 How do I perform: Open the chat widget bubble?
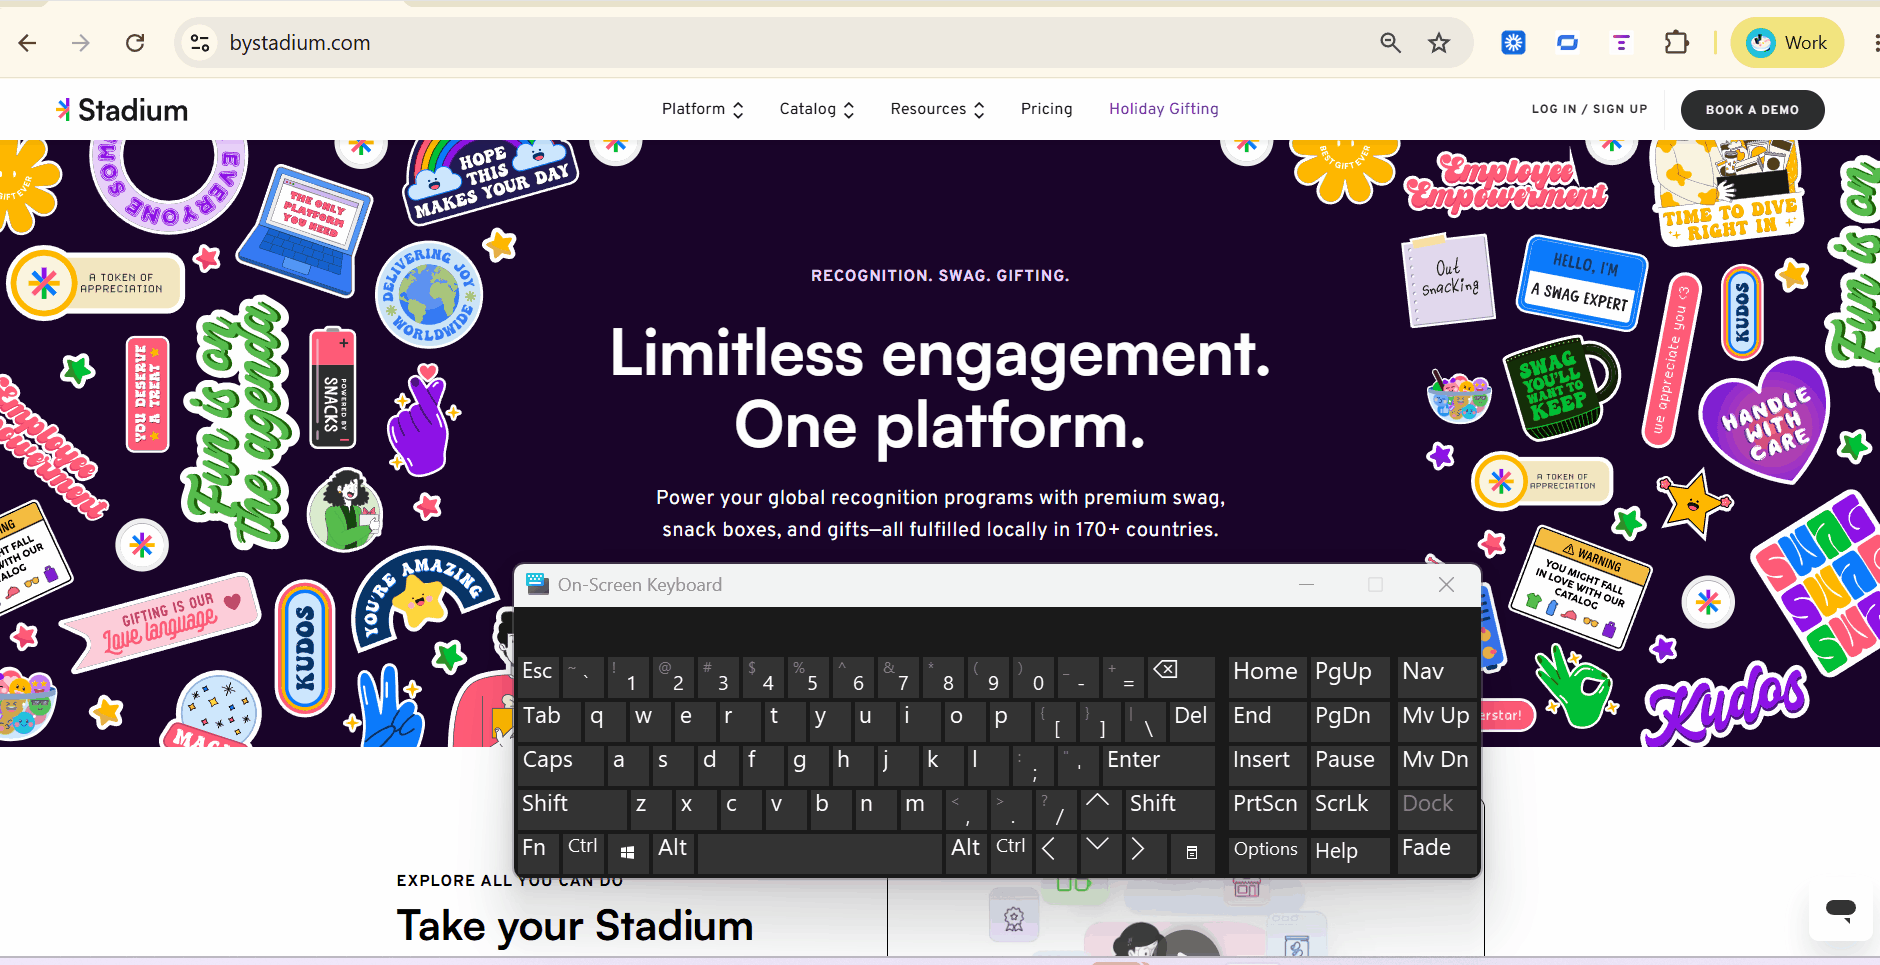[x=1841, y=909]
